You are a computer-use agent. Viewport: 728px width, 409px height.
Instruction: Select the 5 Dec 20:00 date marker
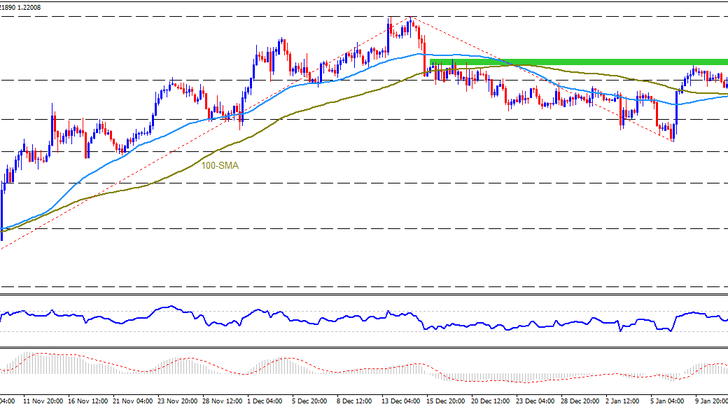pos(309,401)
